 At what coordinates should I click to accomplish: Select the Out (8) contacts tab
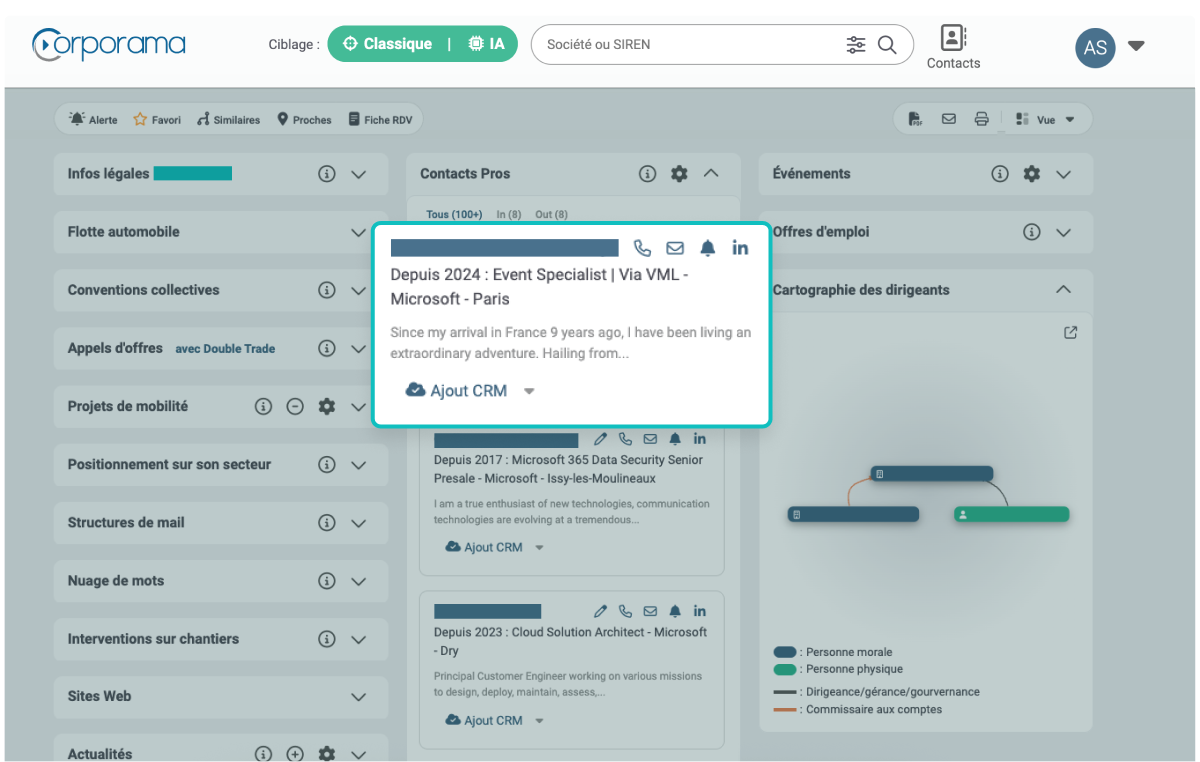552,214
